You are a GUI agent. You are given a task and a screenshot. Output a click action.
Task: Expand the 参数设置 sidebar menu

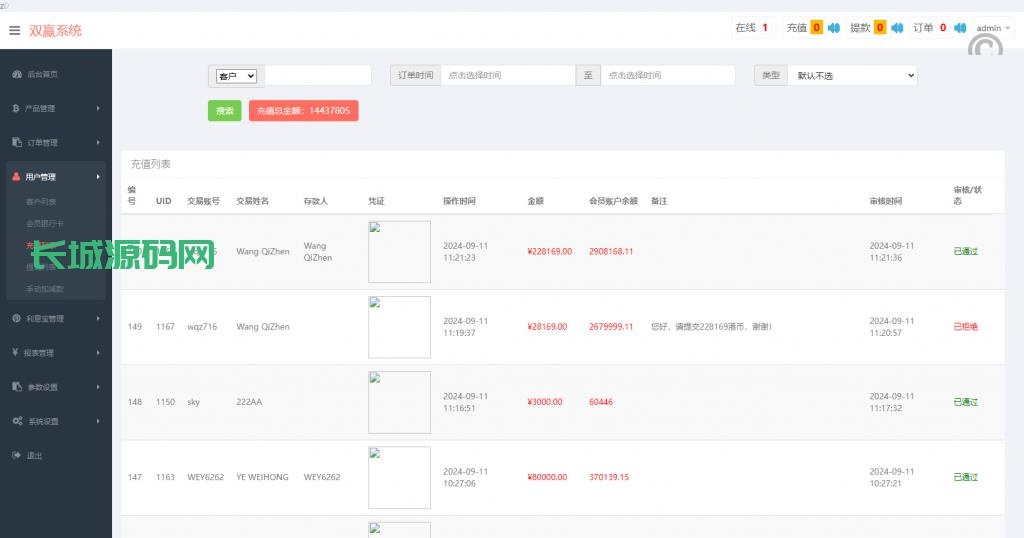point(55,387)
